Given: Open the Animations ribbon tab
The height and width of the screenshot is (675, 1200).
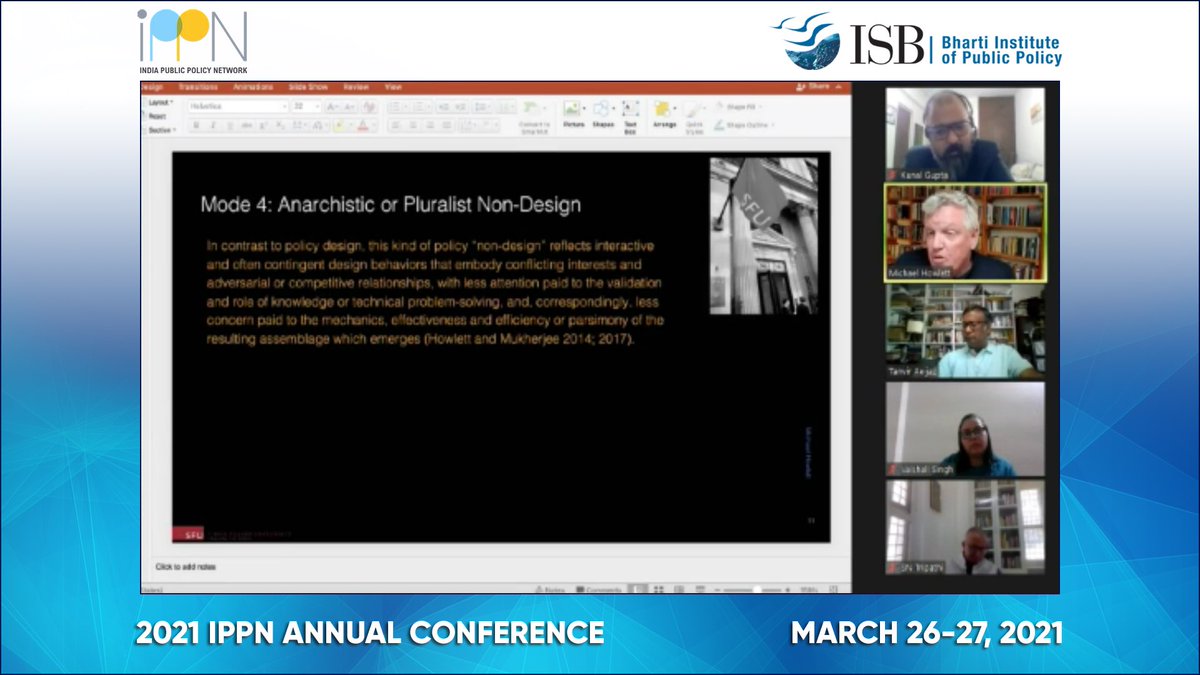Looking at the screenshot, I should pos(253,87).
